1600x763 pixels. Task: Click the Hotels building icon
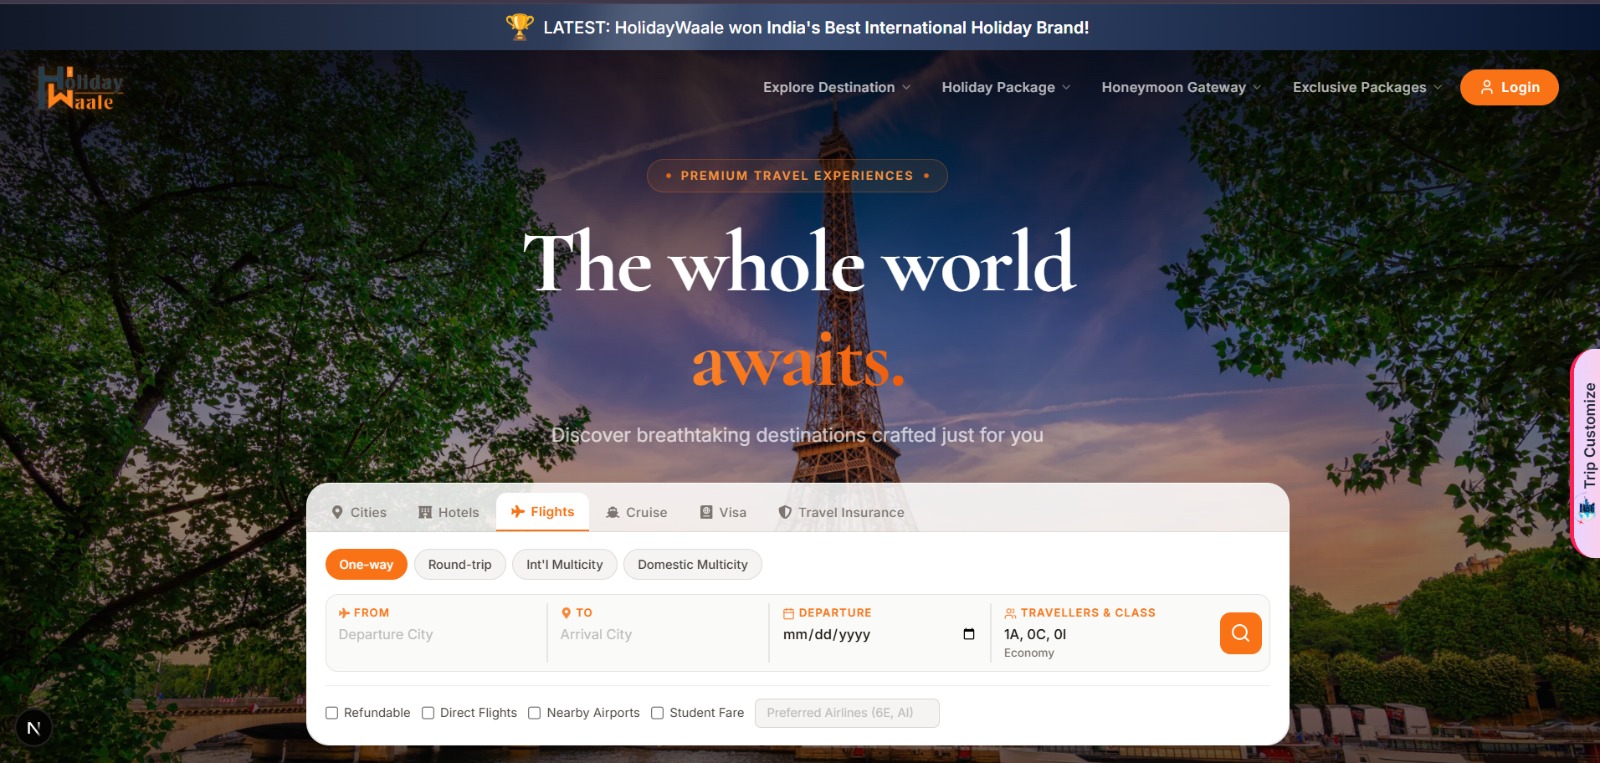point(425,512)
